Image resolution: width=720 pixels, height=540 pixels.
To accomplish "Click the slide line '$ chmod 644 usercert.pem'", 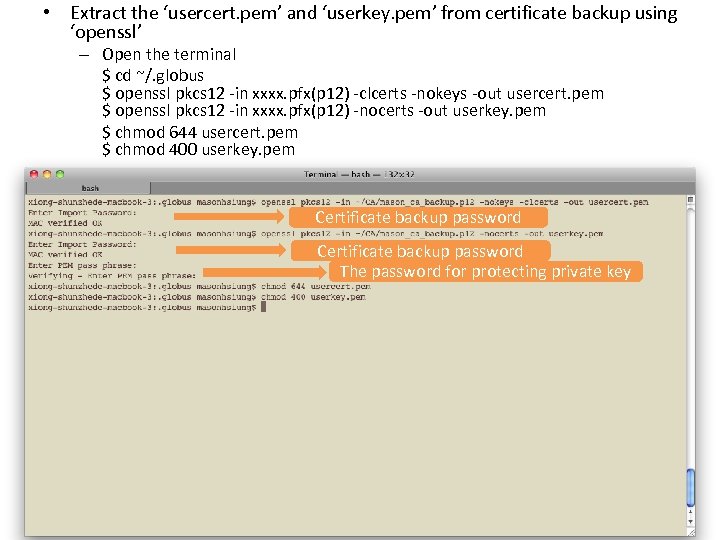I will pos(200,133).
